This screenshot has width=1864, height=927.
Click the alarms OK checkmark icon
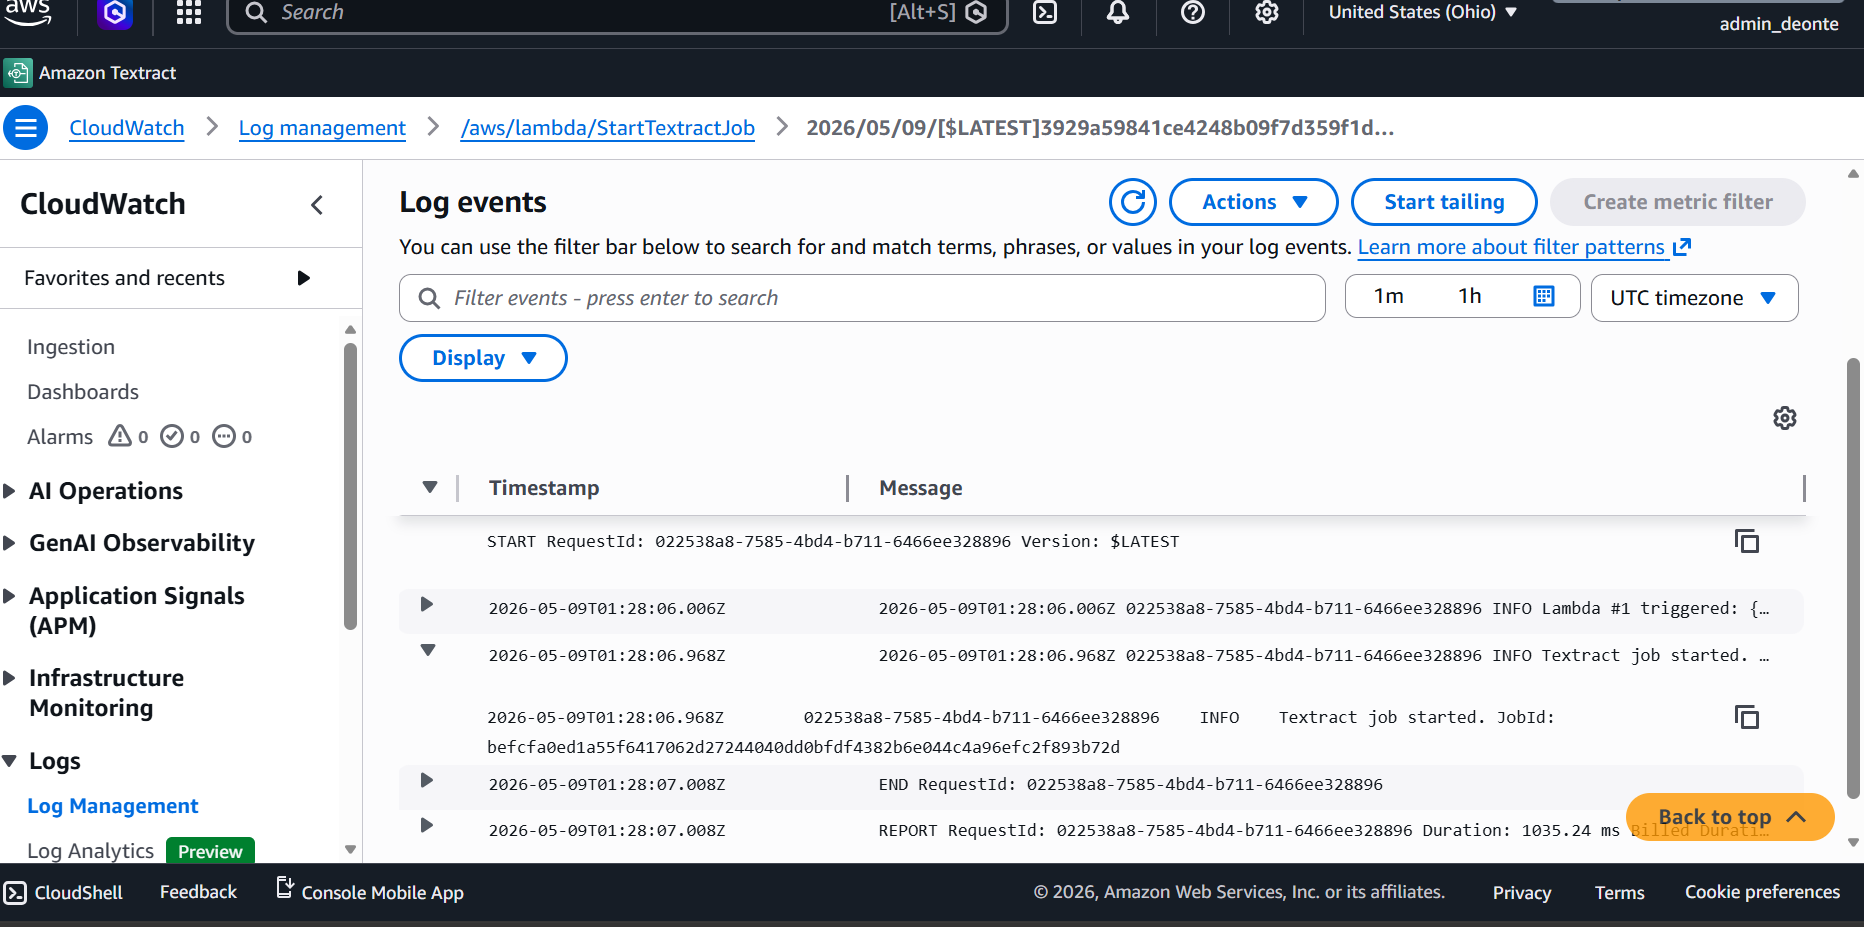tap(172, 436)
